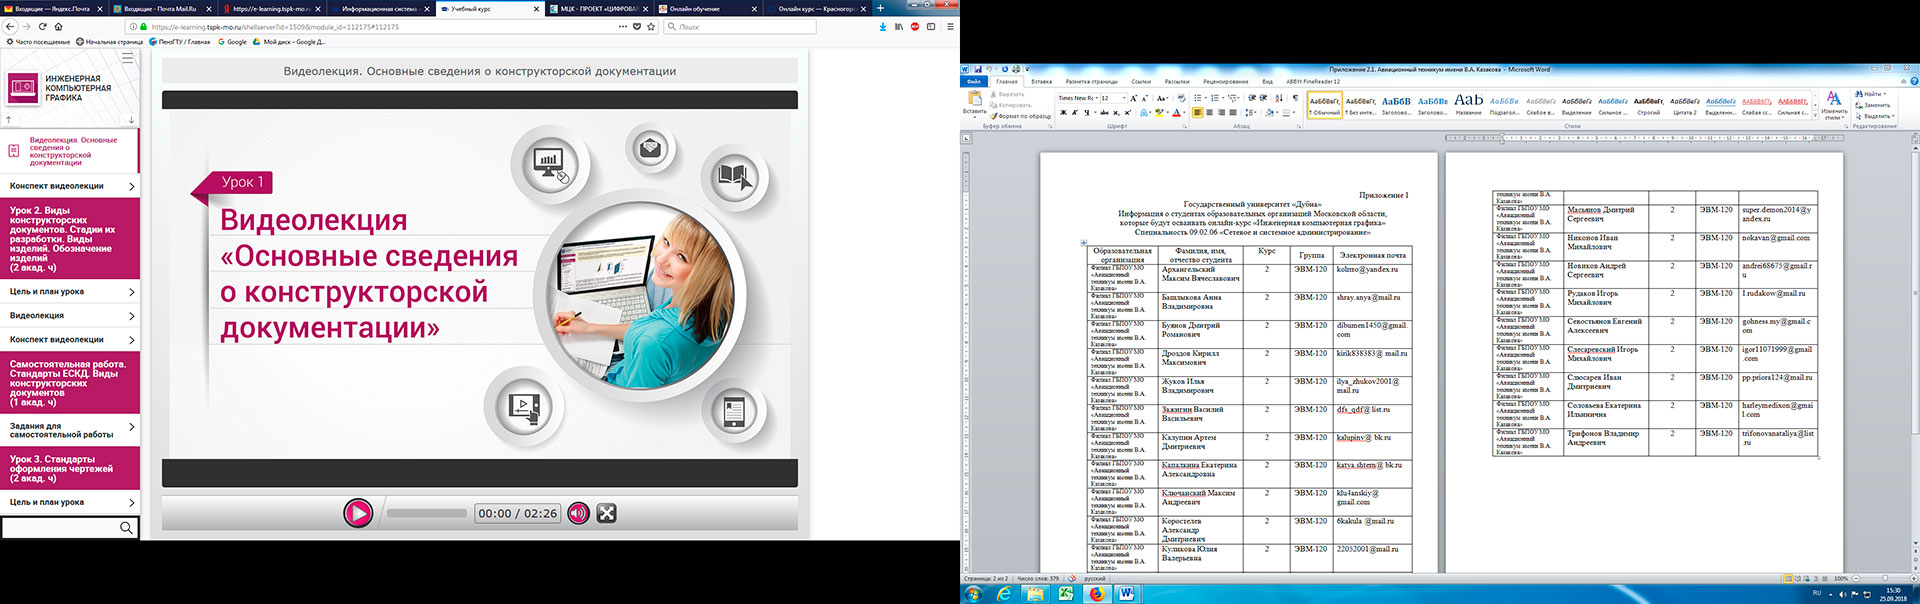Center text in Word ribbon
The image size is (1920, 604).
pos(1209,112)
